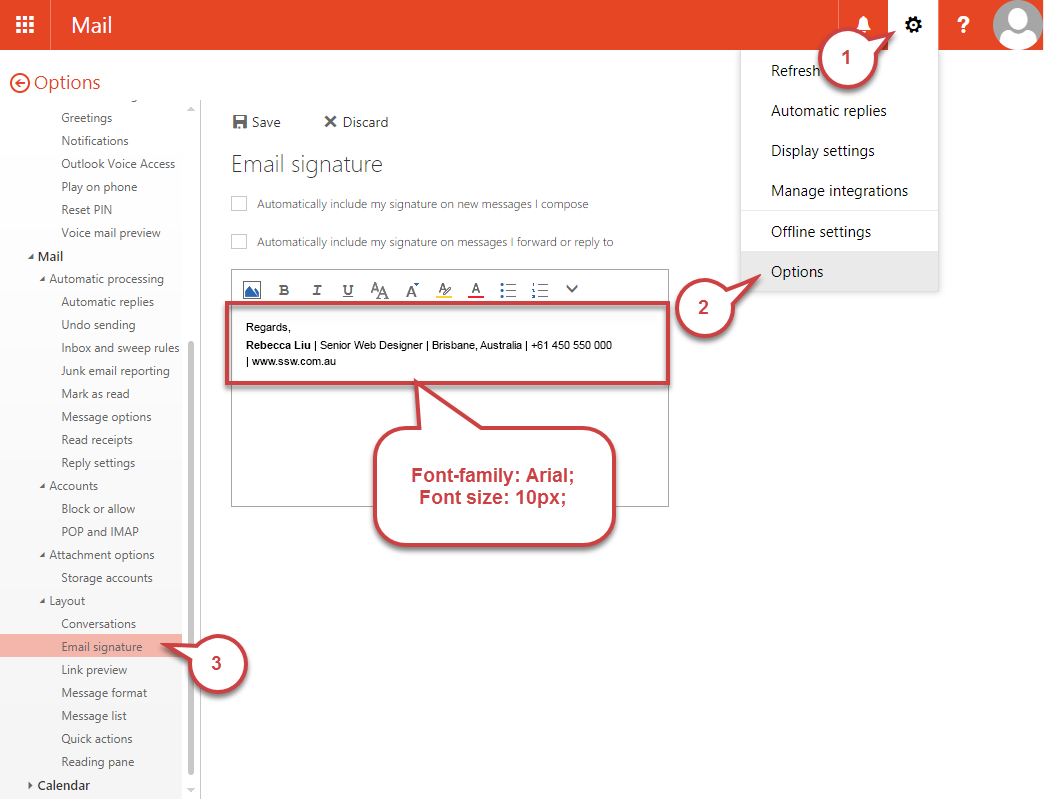Pick font color with red A icon
Screen dimensions: 1044x799
coord(476,290)
